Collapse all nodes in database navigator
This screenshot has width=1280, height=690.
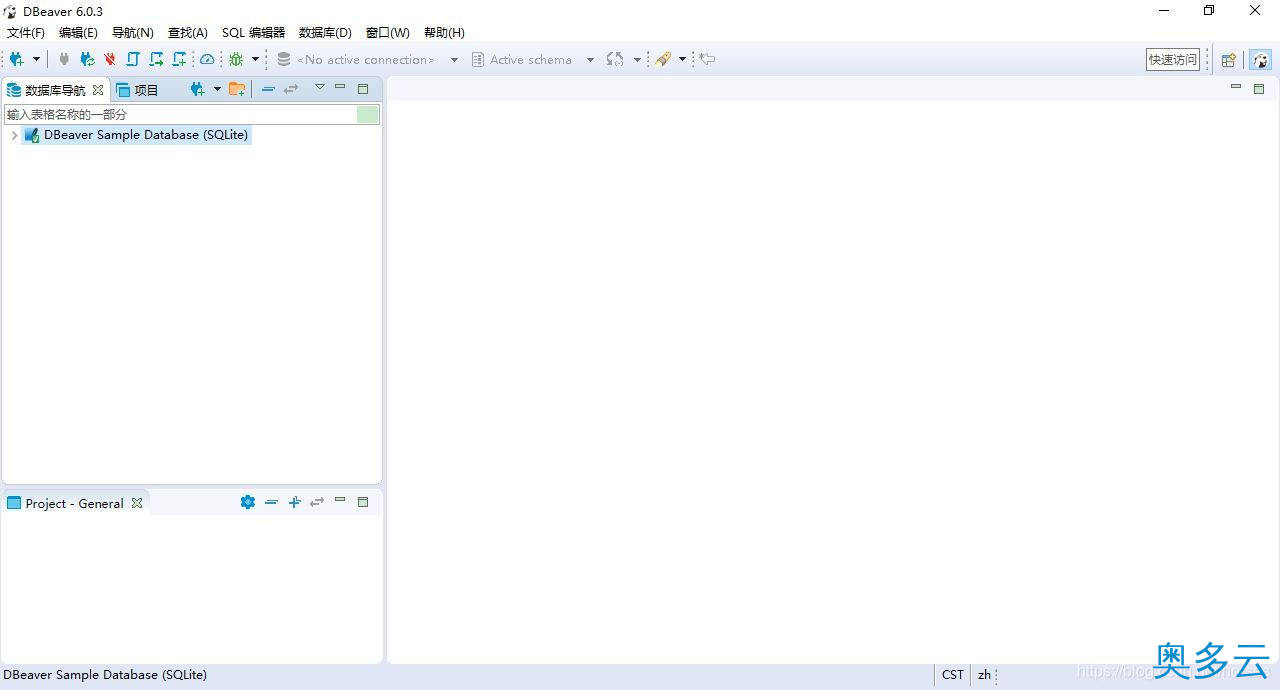[x=268, y=89]
